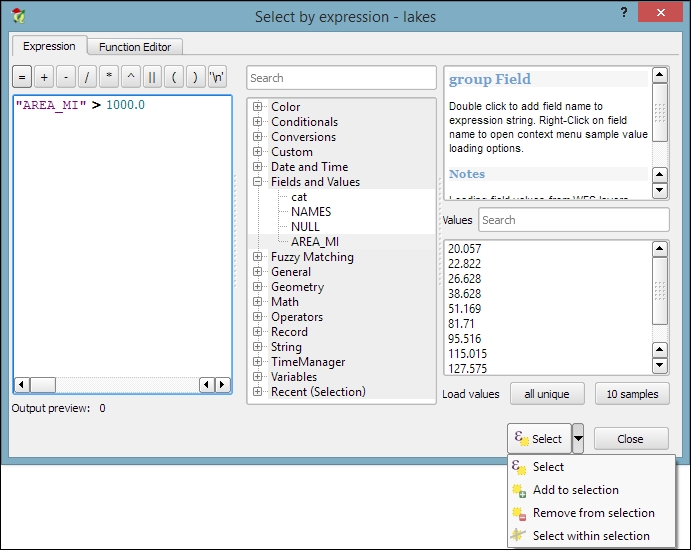691x550 pixels.
Task: Close window with red X button
Action: pyautogui.click(x=660, y=12)
